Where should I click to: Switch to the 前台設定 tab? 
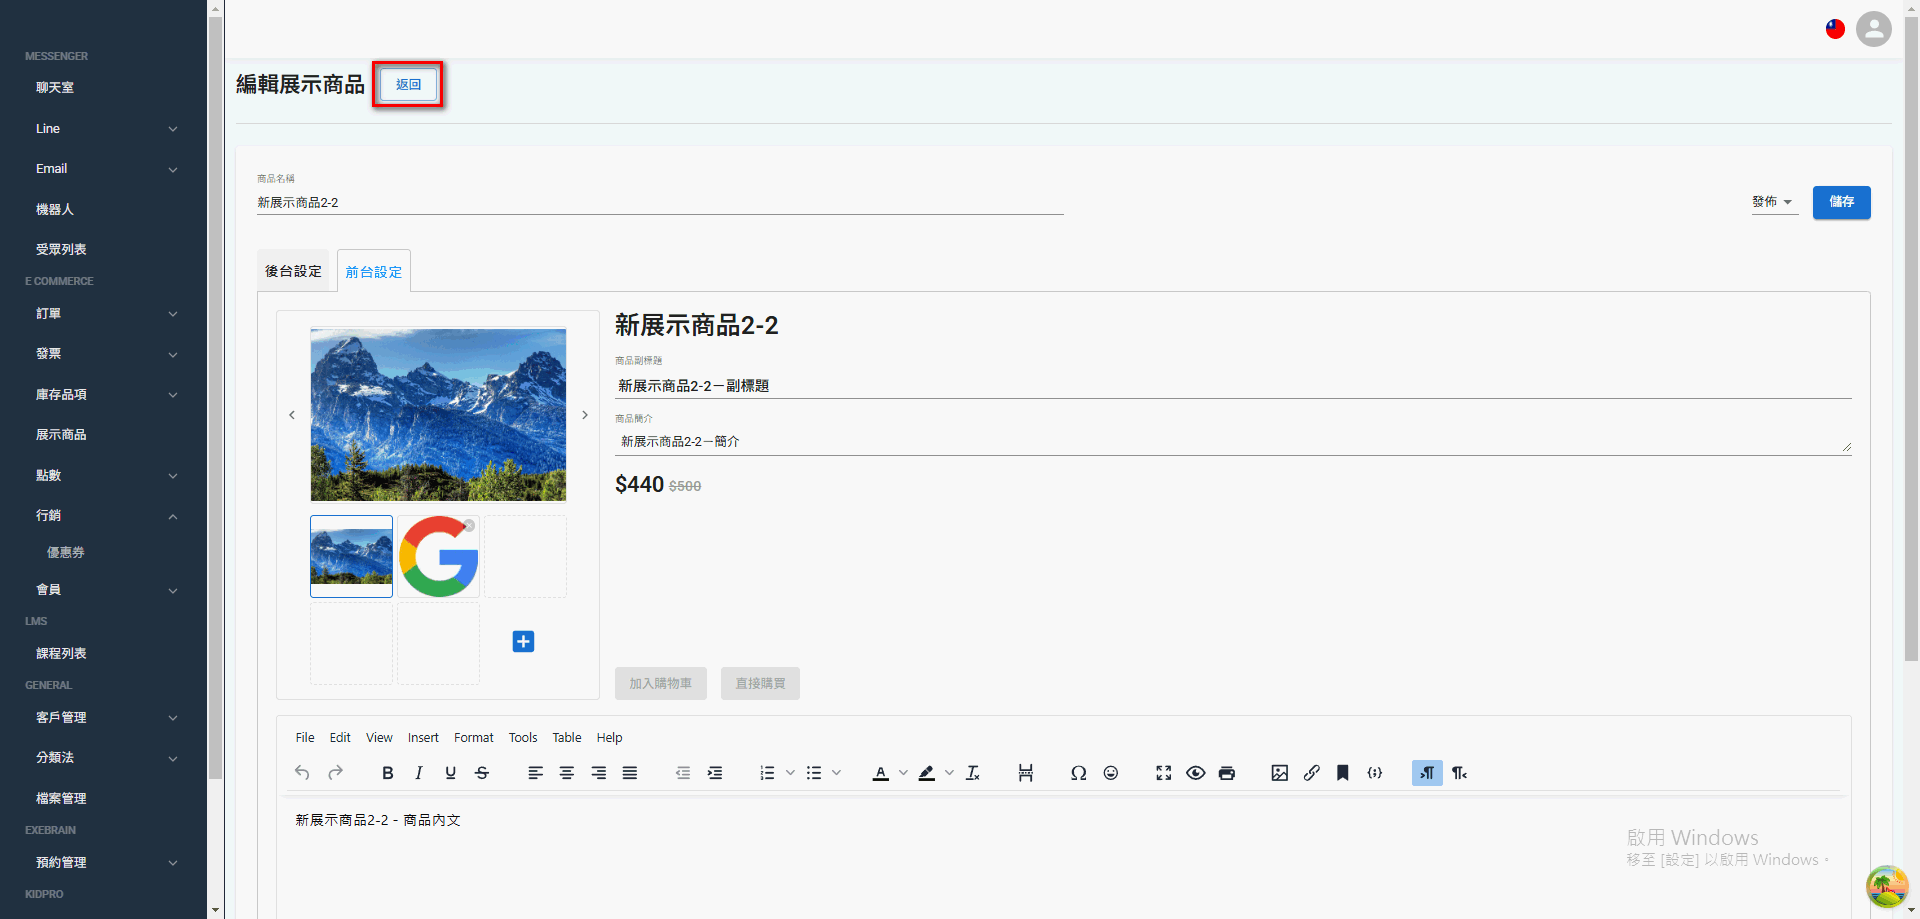(374, 272)
